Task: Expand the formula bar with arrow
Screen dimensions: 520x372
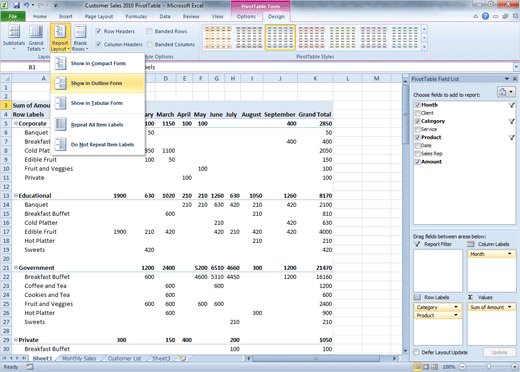Action: pos(516,67)
